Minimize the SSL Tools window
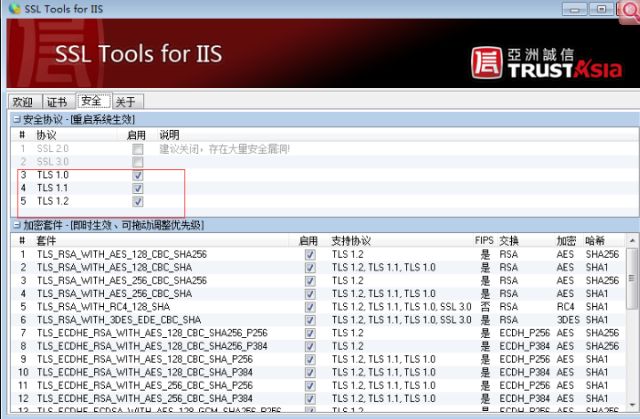640x419 pixels. pyautogui.click(x=575, y=9)
